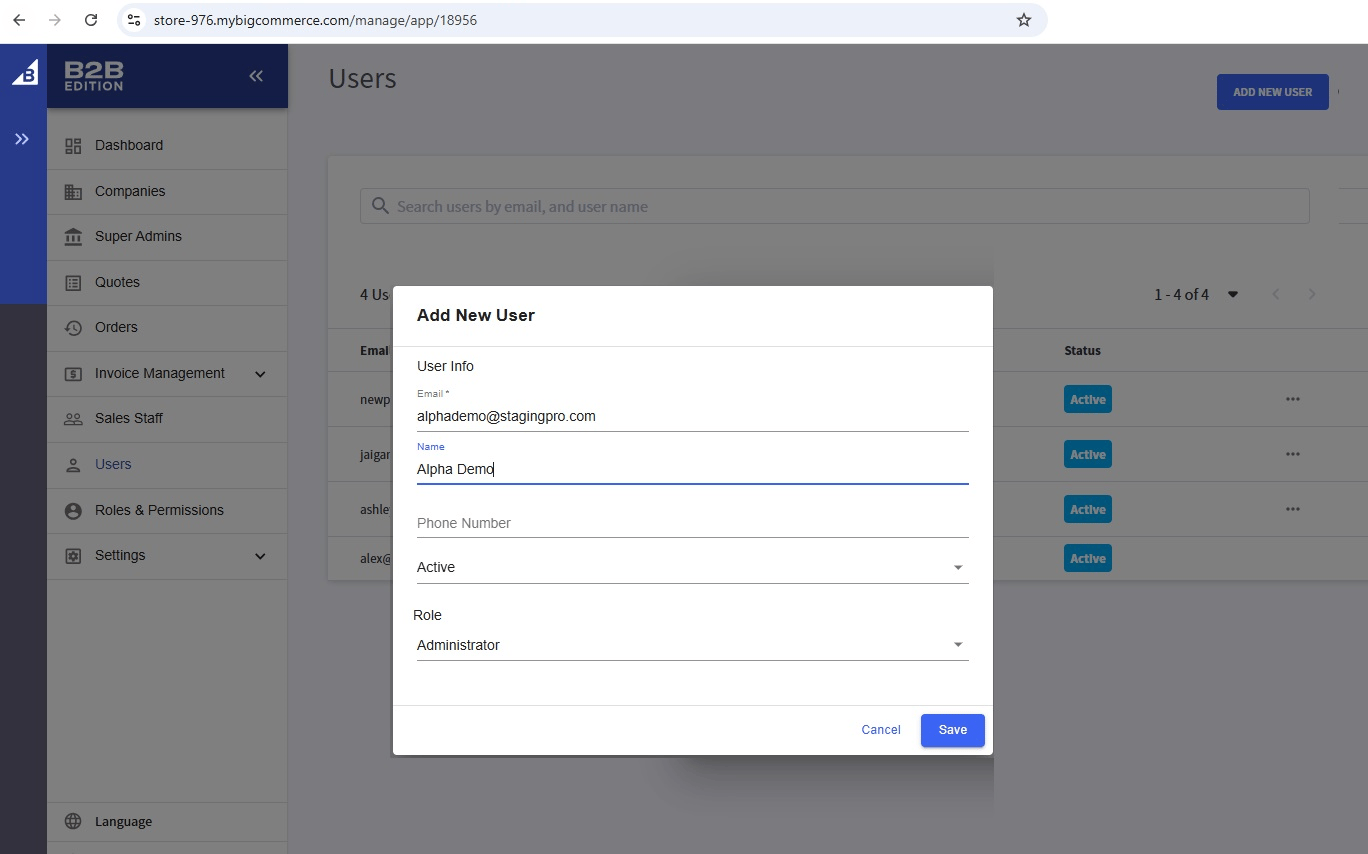This screenshot has height=854, width=1368.
Task: Expand Settings submenu
Action: click(260, 556)
